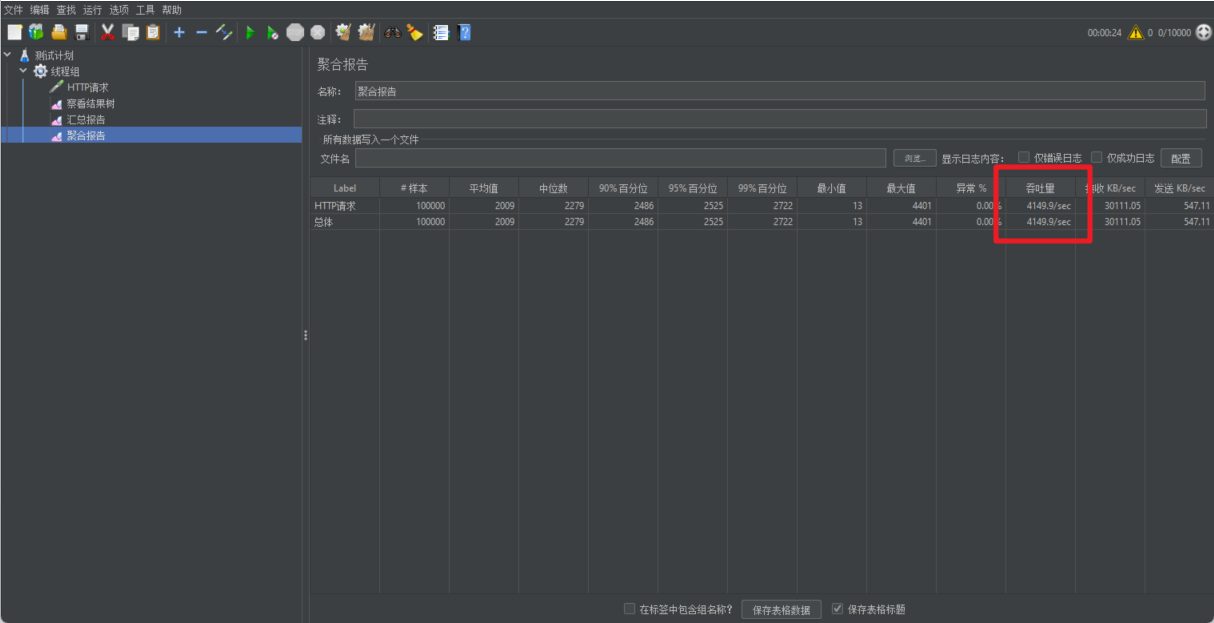
Task: Open the 运行 menu
Action: (x=92, y=9)
